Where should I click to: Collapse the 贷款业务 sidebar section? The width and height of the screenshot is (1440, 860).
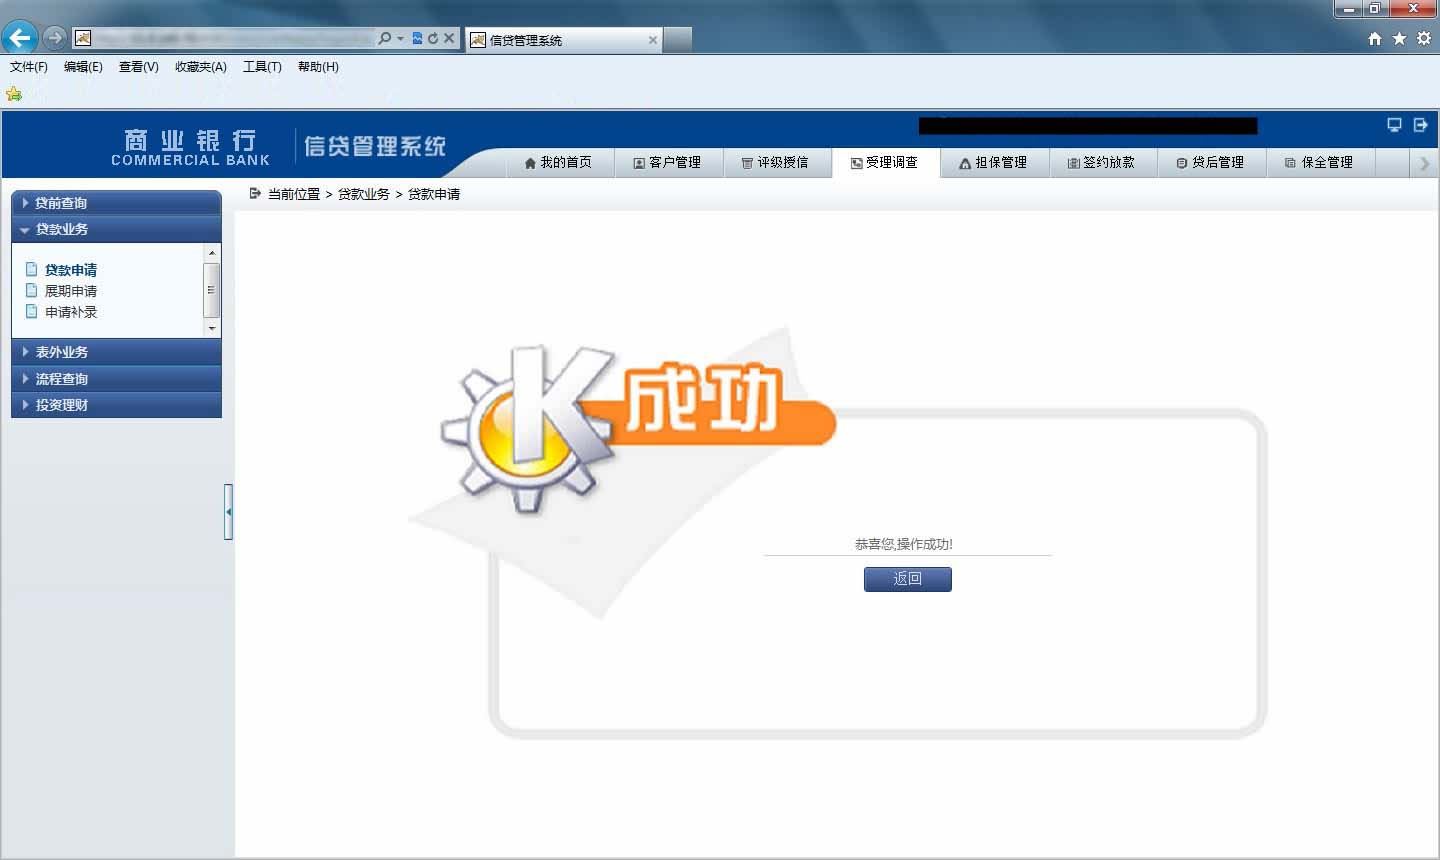point(116,229)
